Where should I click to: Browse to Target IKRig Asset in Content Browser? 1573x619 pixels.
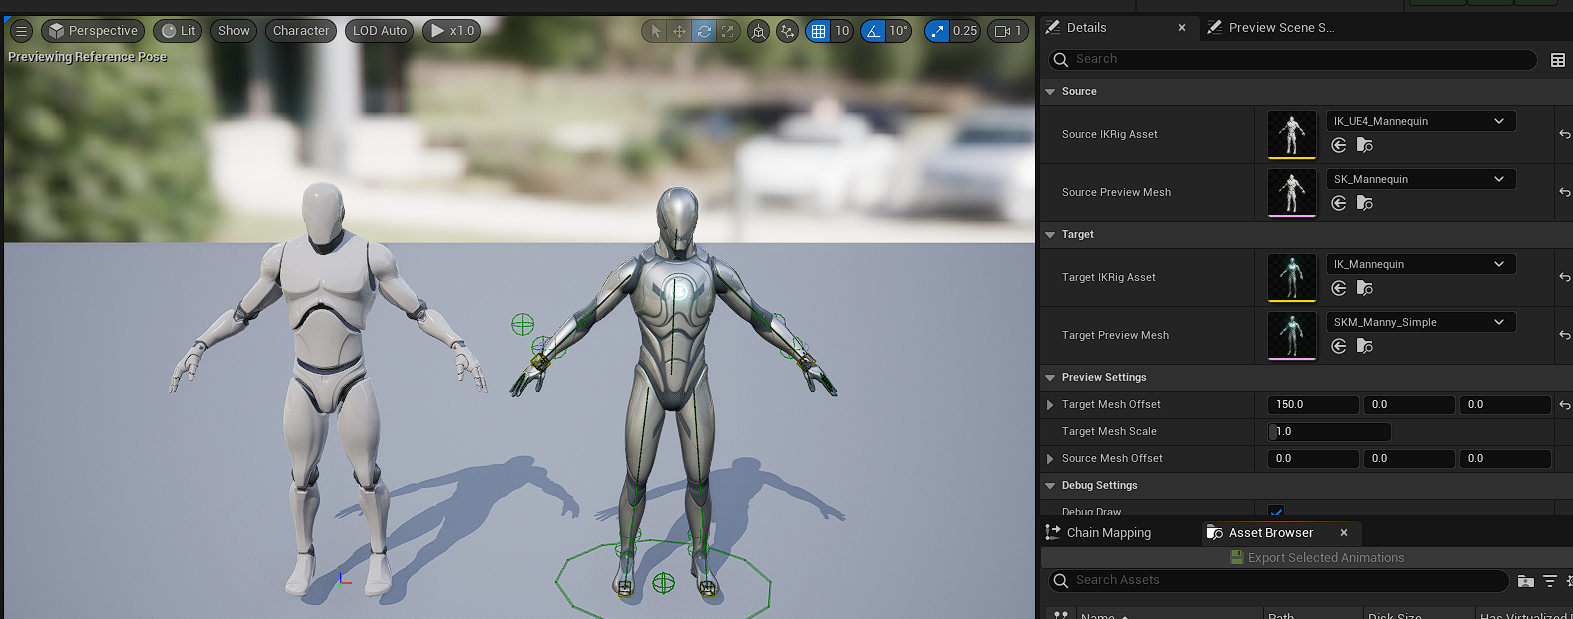coord(1365,289)
